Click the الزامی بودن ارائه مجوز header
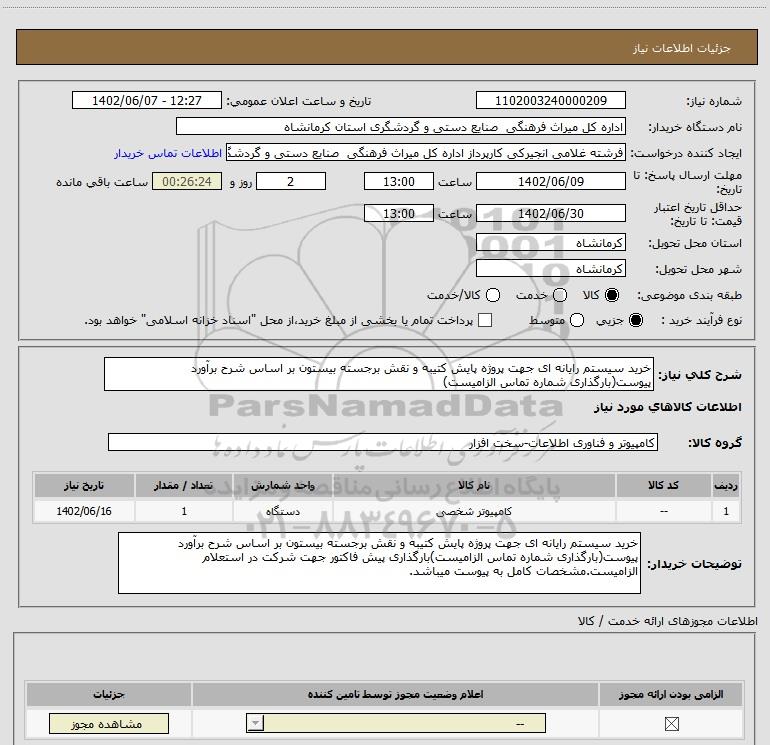The width and height of the screenshot is (770, 745). pyautogui.click(x=671, y=694)
